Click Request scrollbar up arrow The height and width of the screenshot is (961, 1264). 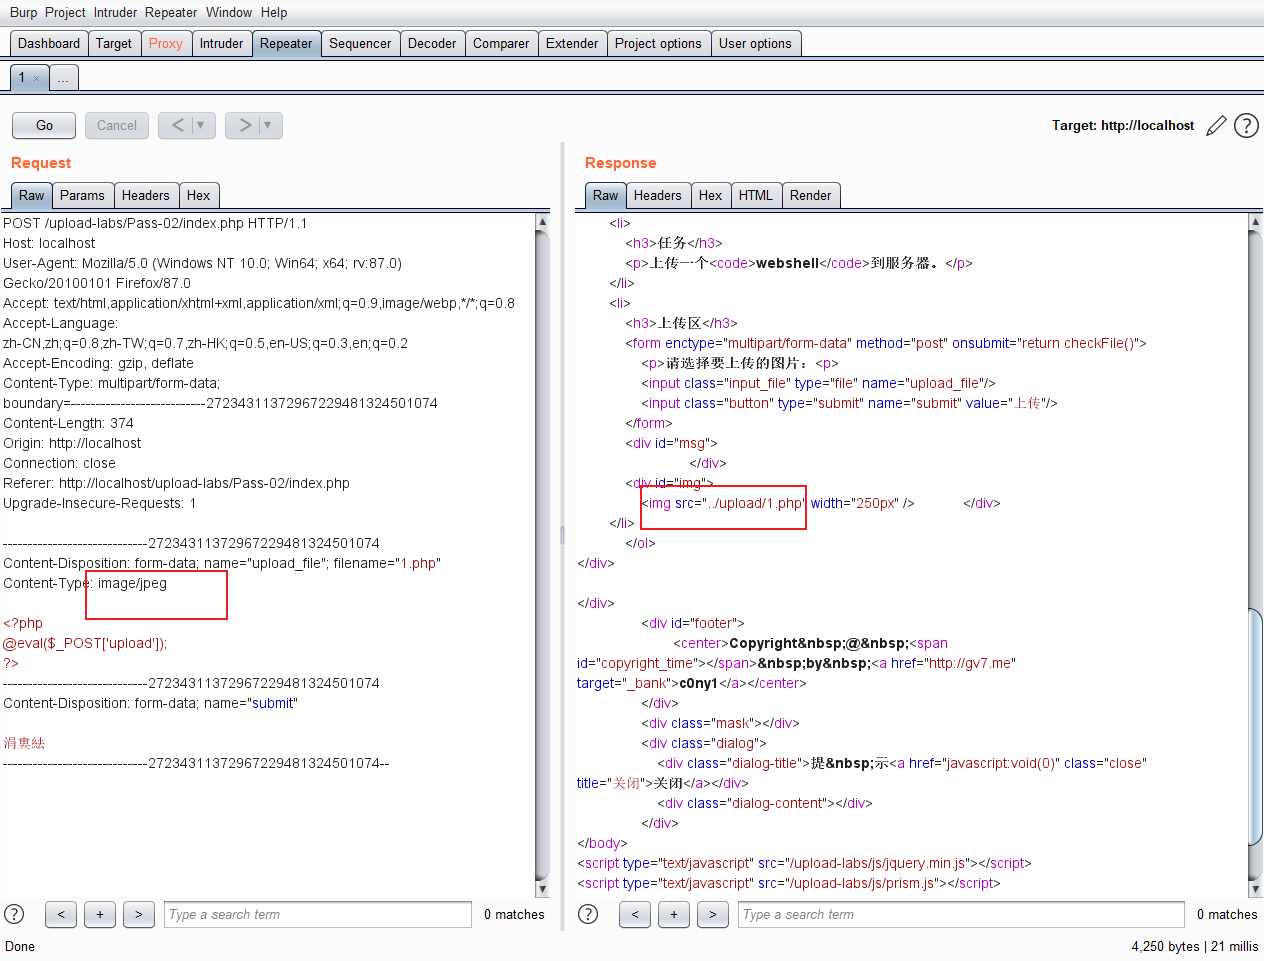[542, 222]
